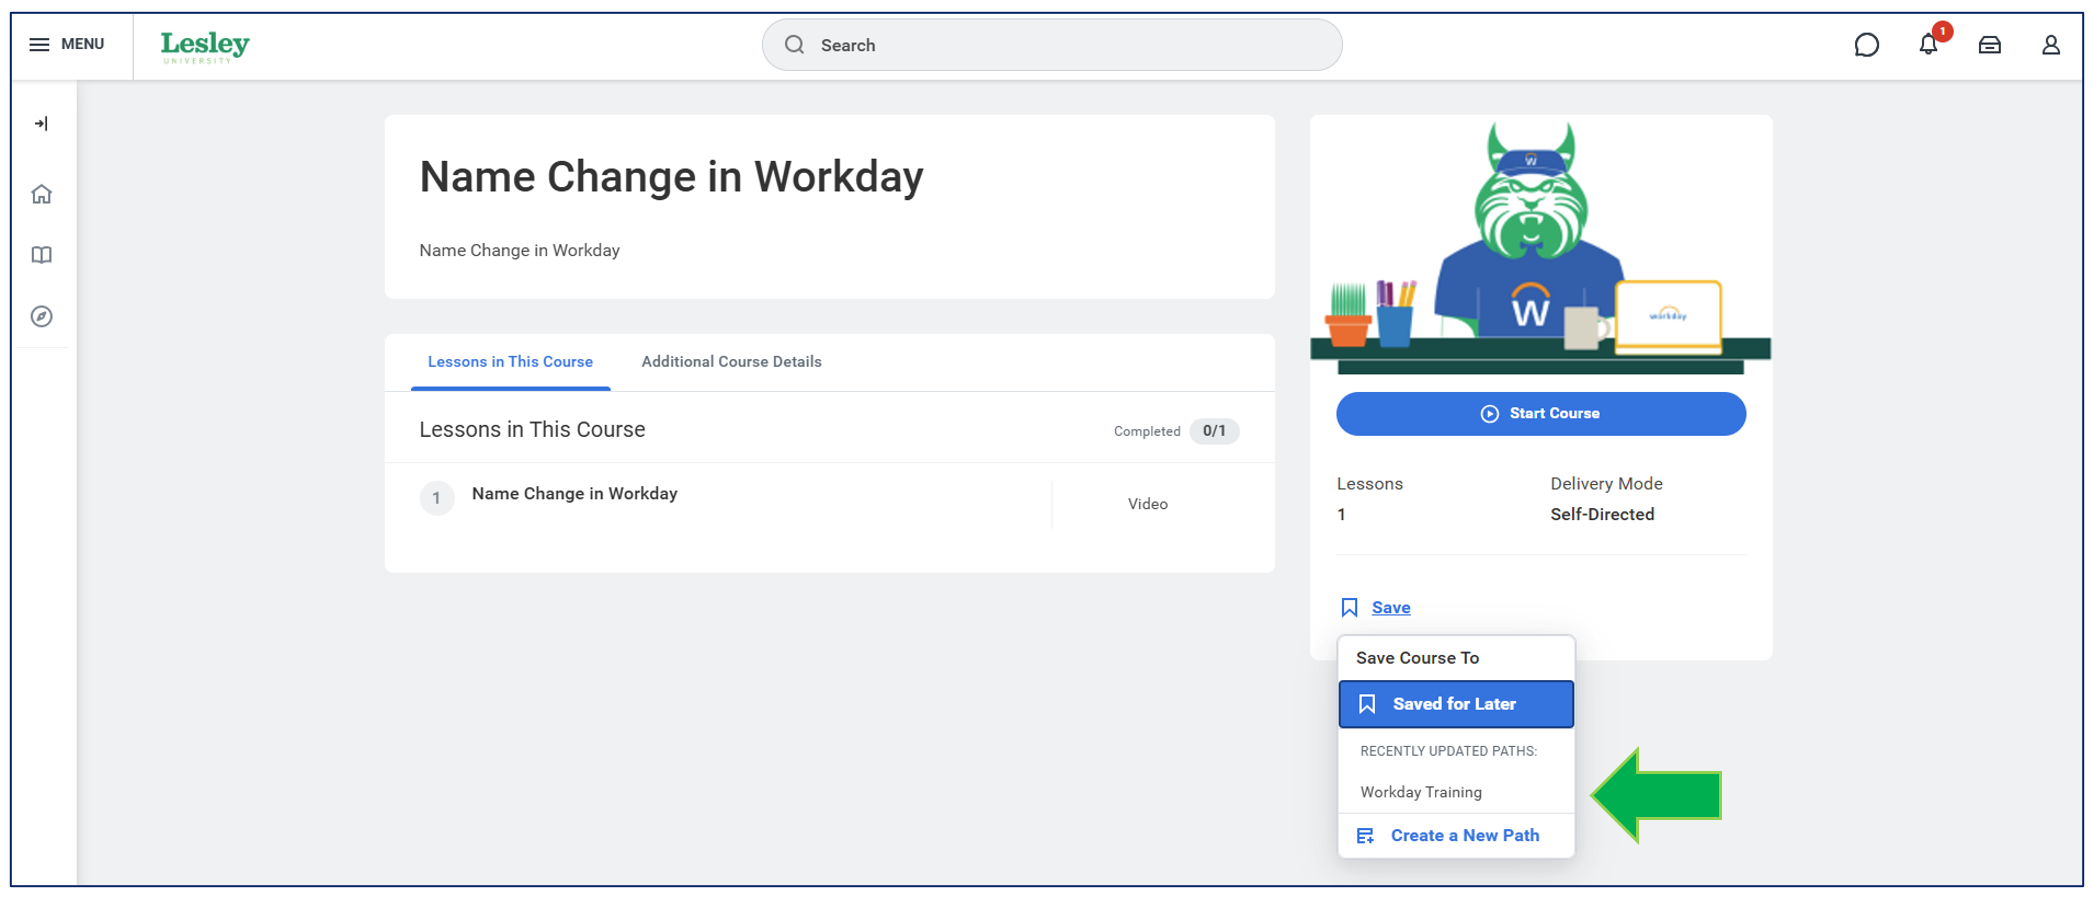Open notifications bell with badge

pyautogui.click(x=1929, y=43)
